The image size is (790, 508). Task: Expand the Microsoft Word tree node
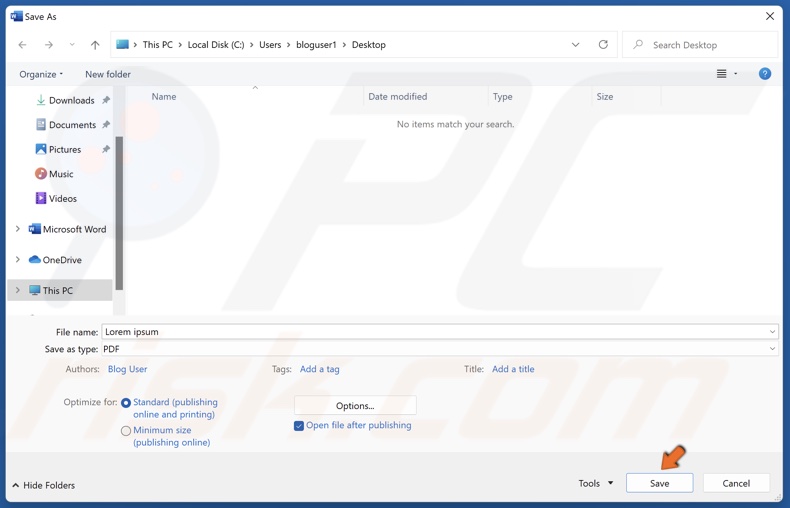pyautogui.click(x=18, y=229)
